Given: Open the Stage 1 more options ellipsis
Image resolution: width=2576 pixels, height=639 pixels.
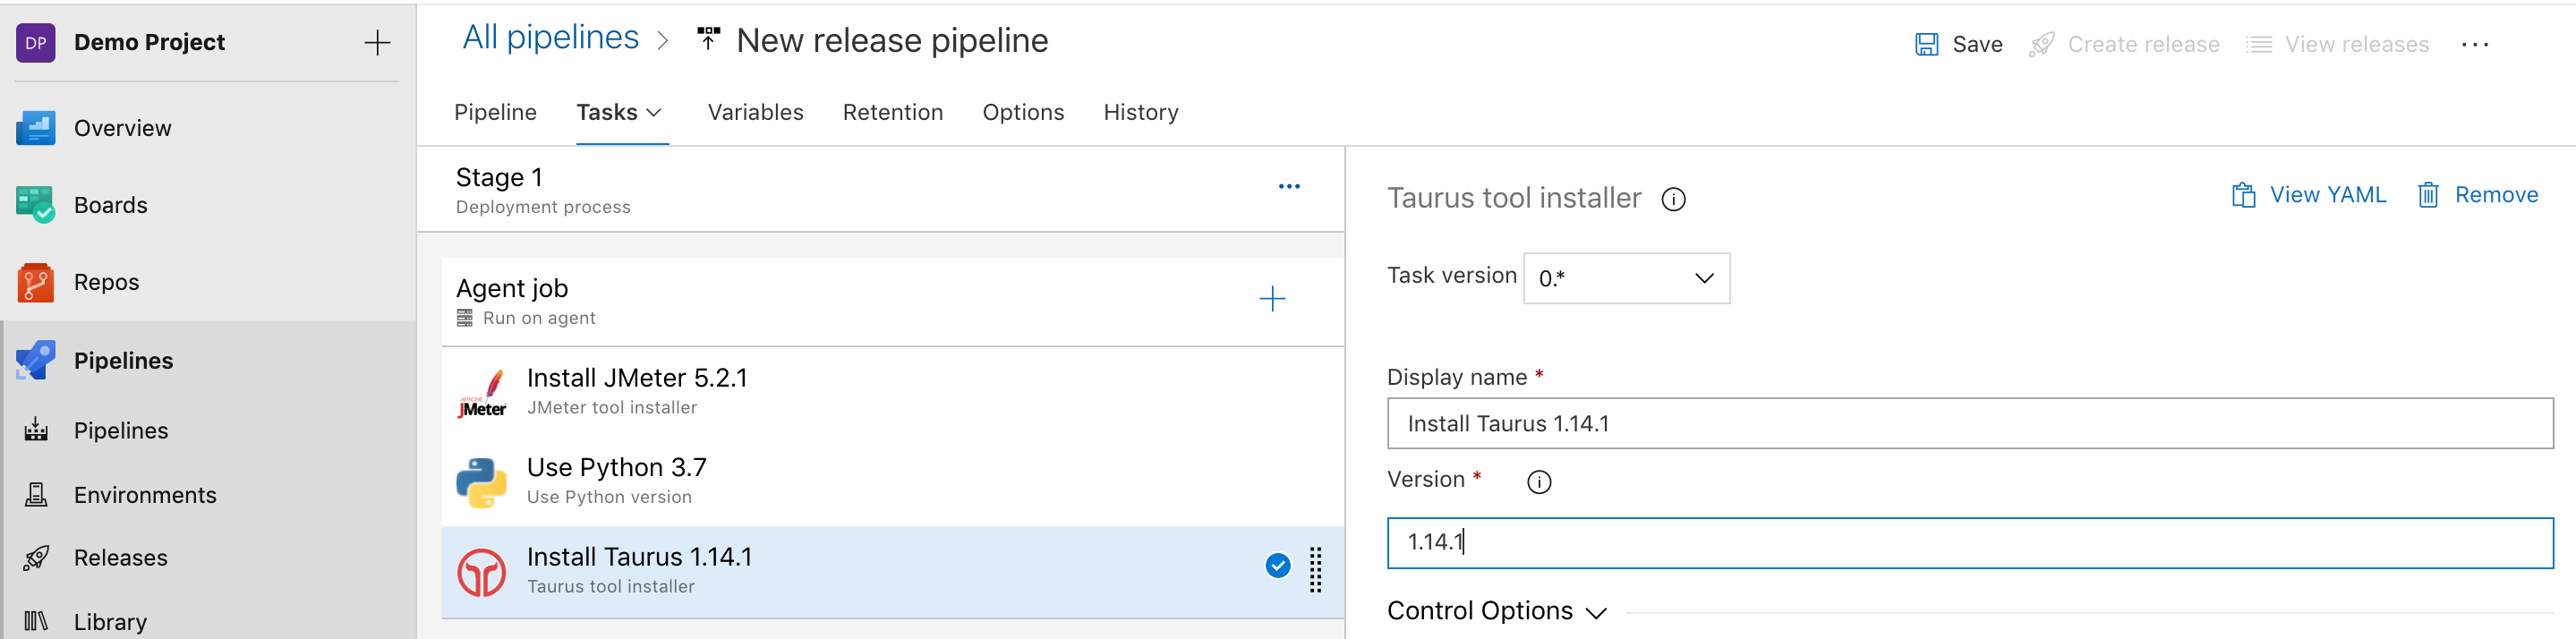Looking at the screenshot, I should 1289,186.
